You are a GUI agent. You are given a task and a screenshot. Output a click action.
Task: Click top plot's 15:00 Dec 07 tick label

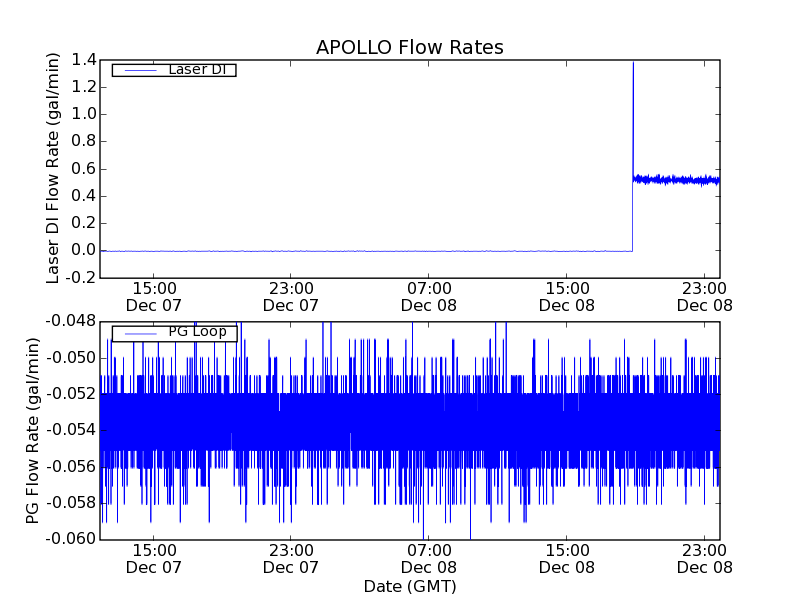[x=153, y=297]
